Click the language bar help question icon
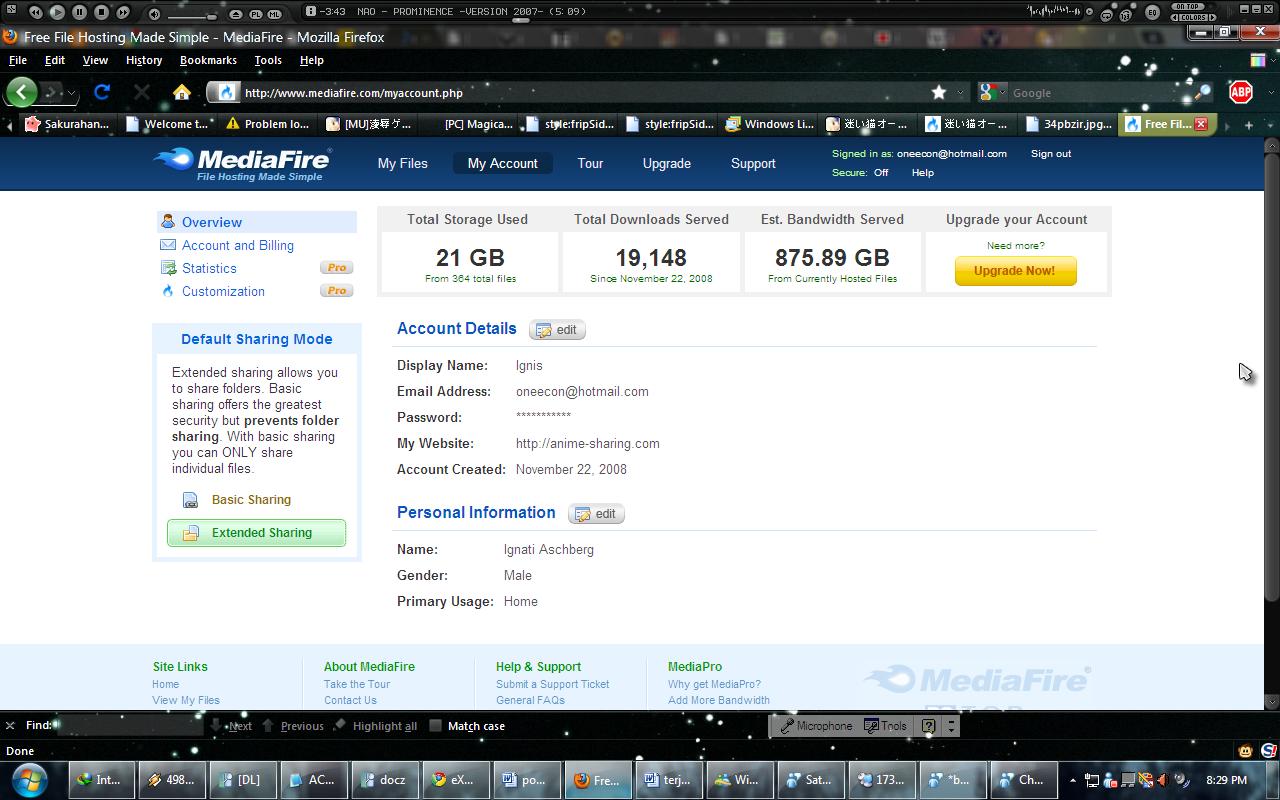 [x=928, y=726]
